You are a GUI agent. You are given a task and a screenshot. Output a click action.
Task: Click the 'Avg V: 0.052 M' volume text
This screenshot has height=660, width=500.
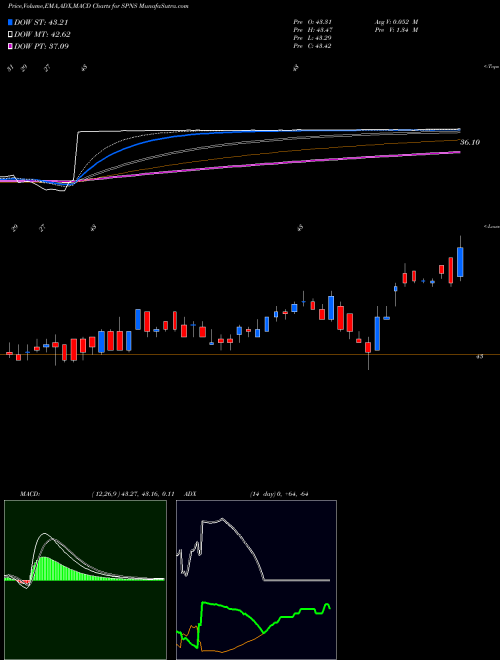[395, 22]
